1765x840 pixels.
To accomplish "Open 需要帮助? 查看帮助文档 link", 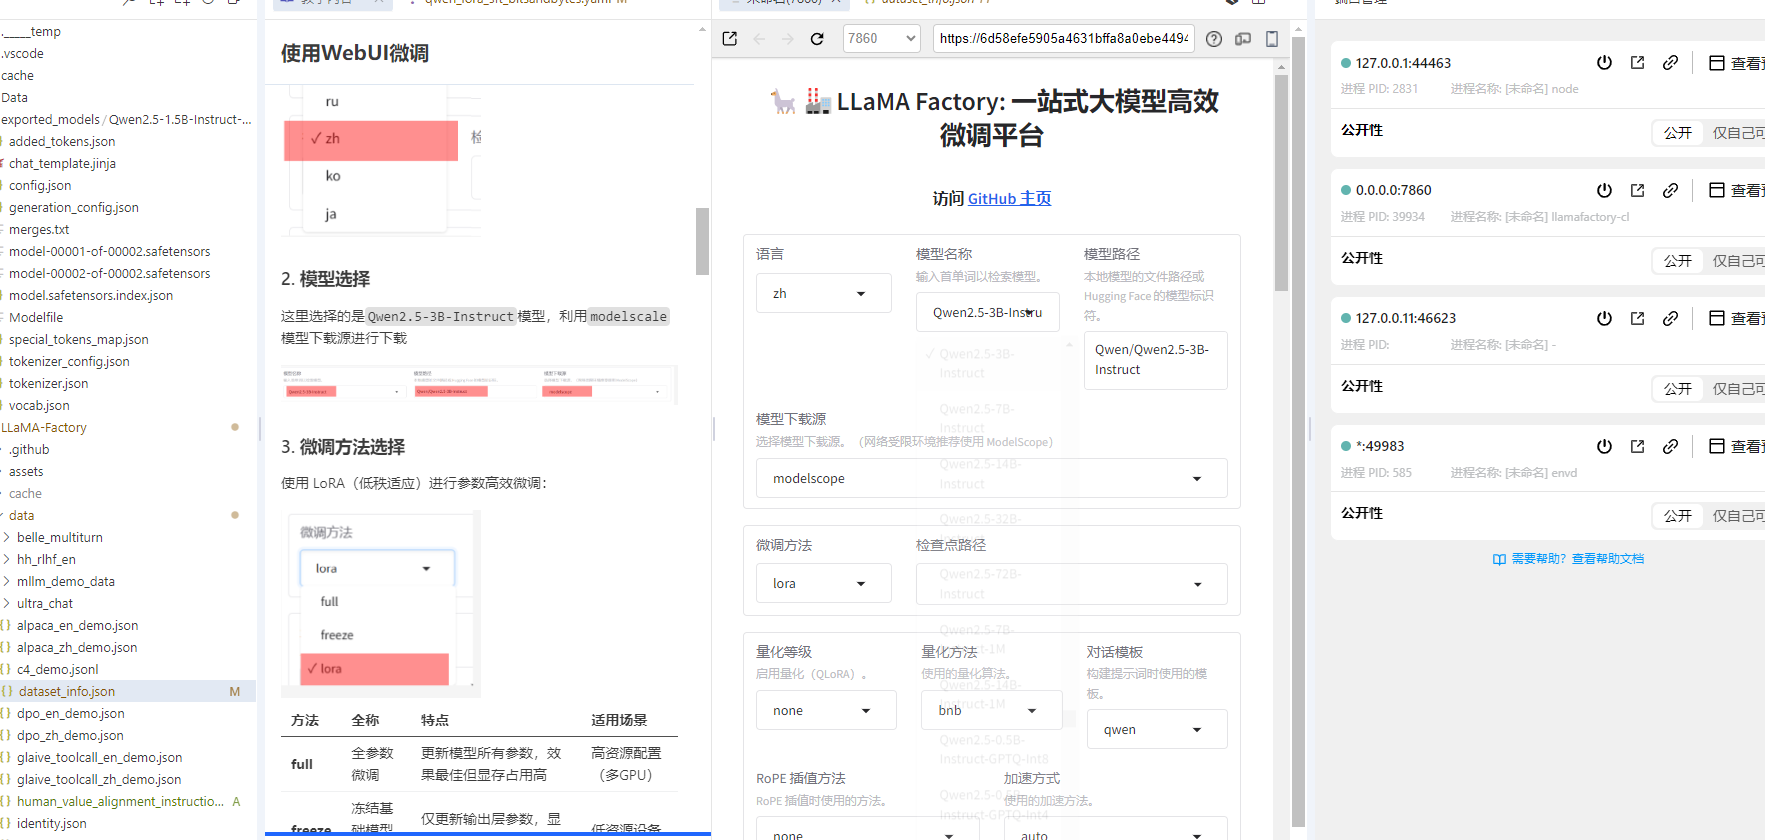I will tap(1568, 559).
